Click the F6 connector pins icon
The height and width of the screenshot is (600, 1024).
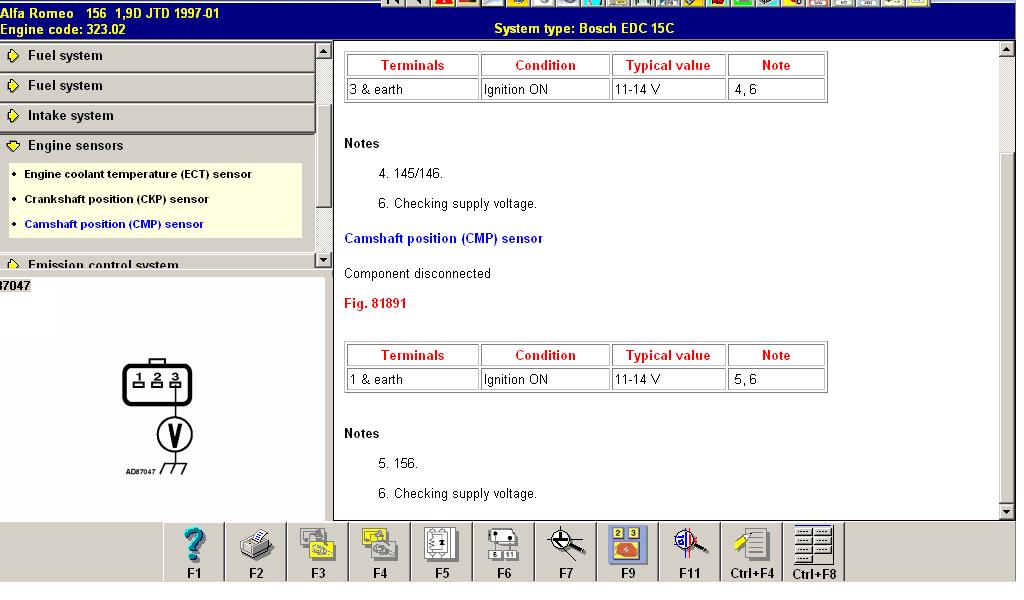504,552
